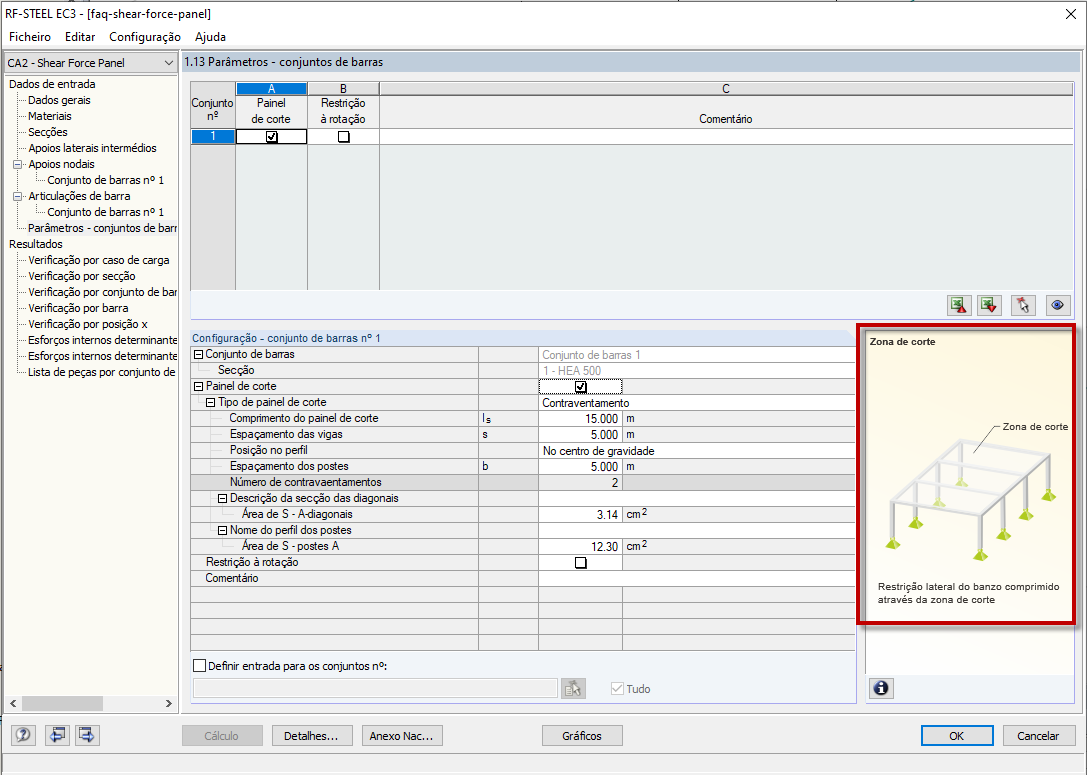
Task: Select Conjunto de barras nº 1 under Apoios nodais
Action: pyautogui.click(x=105, y=180)
